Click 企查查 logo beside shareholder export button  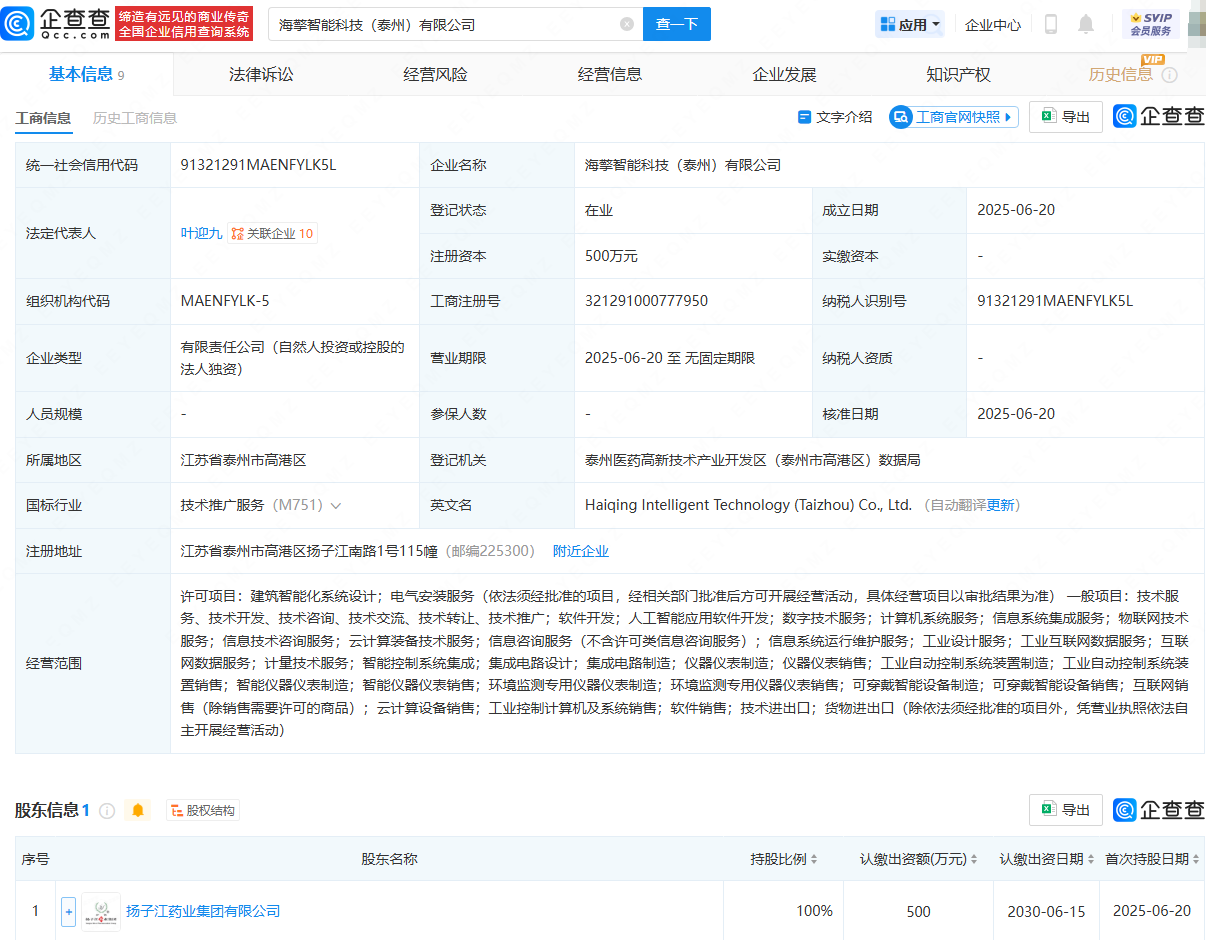click(1159, 810)
